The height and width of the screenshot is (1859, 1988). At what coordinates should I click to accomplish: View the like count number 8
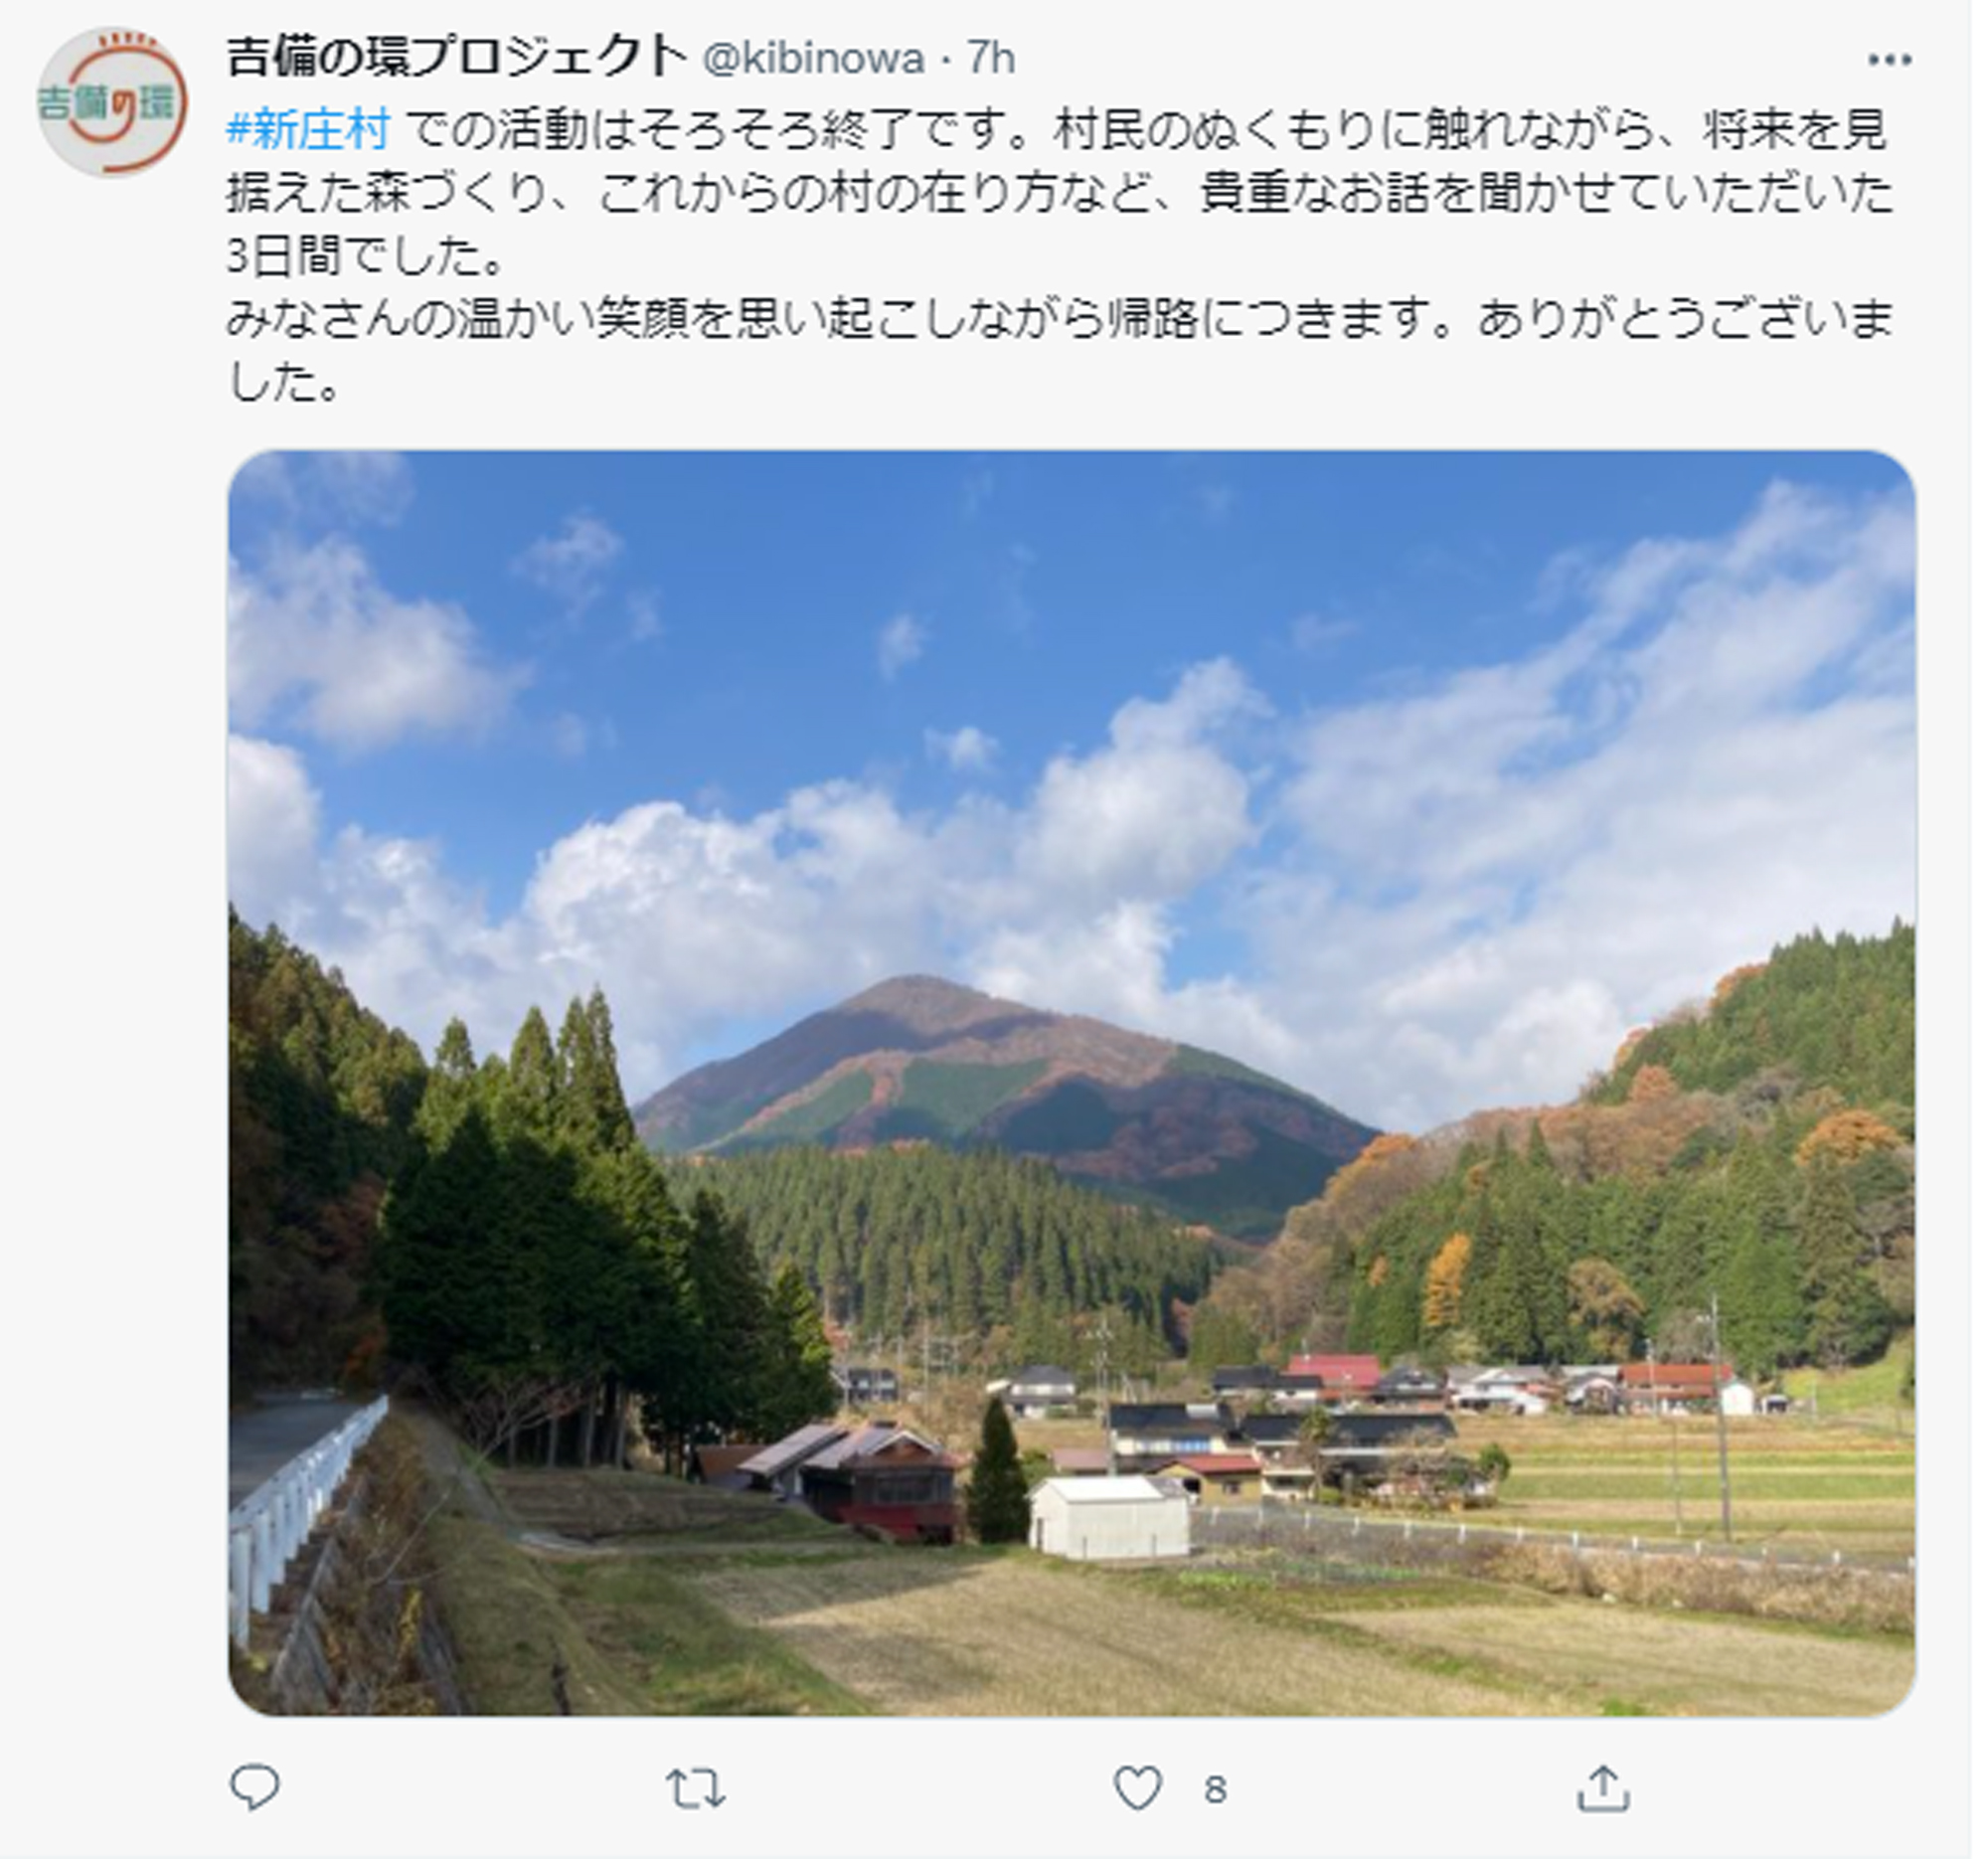[1215, 1790]
